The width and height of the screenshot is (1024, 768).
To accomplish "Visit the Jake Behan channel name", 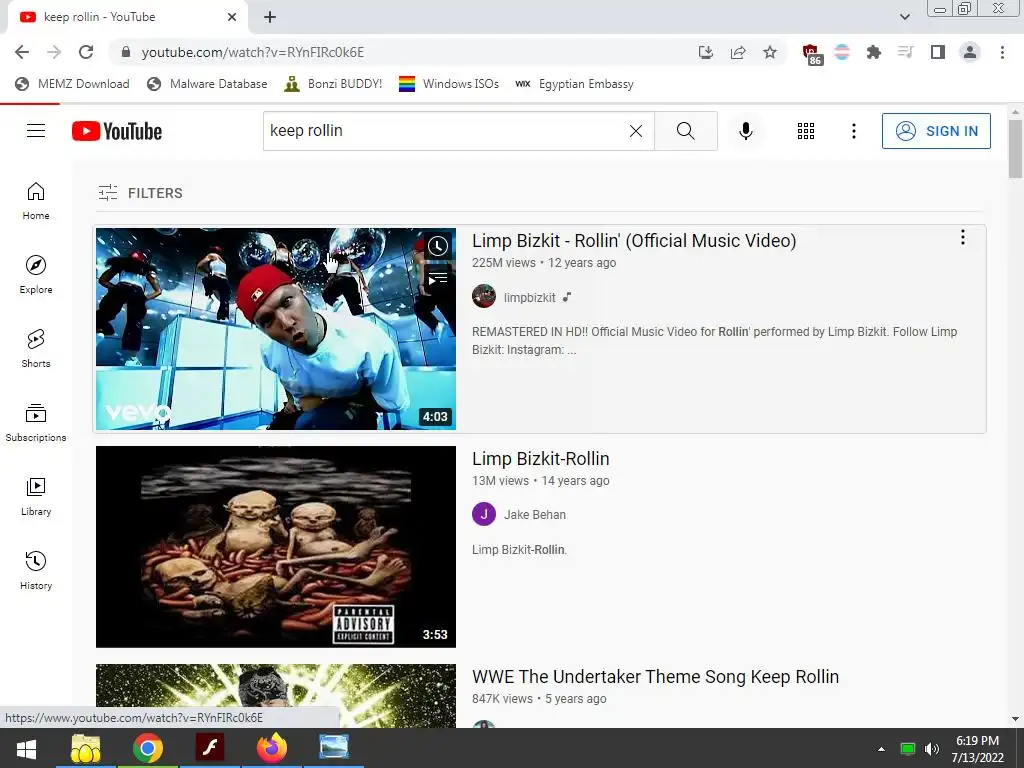I will pos(535,515).
